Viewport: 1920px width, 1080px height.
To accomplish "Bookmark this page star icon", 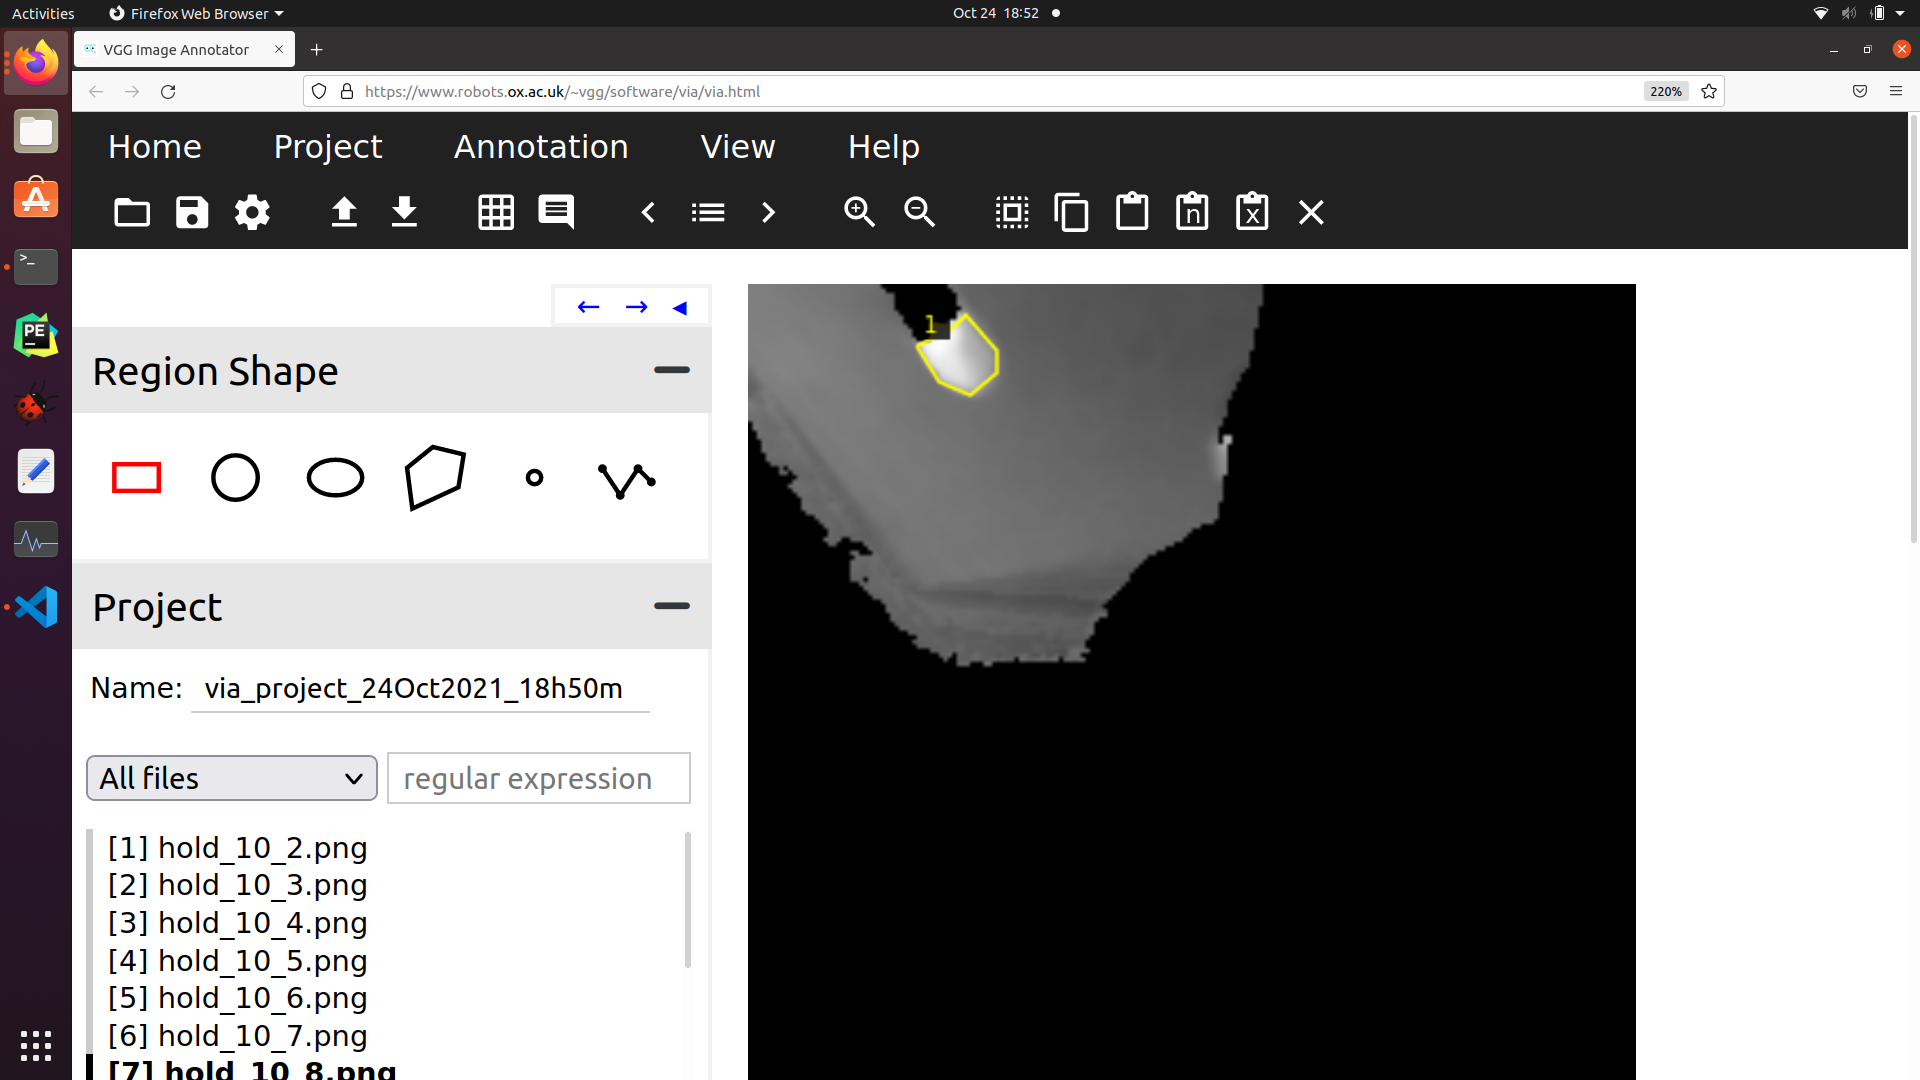I will tap(1709, 91).
